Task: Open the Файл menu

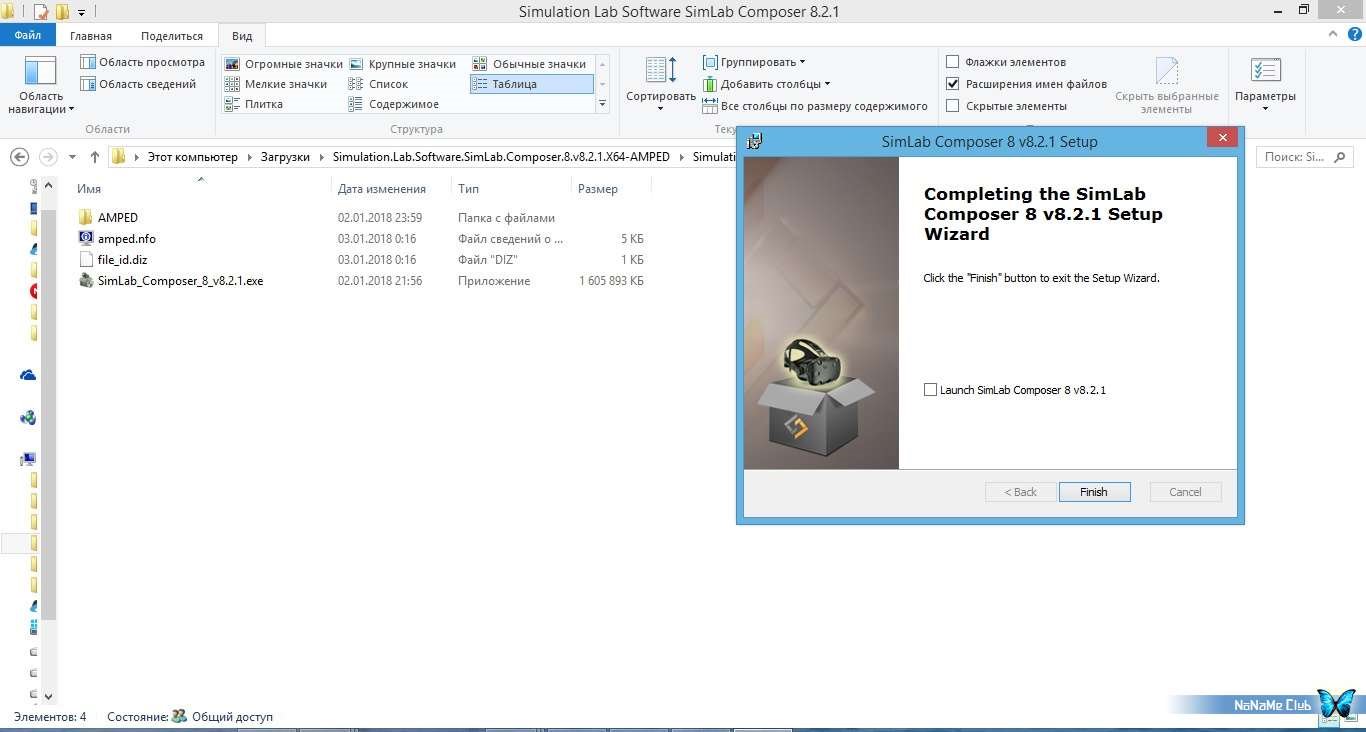Action: [x=28, y=36]
